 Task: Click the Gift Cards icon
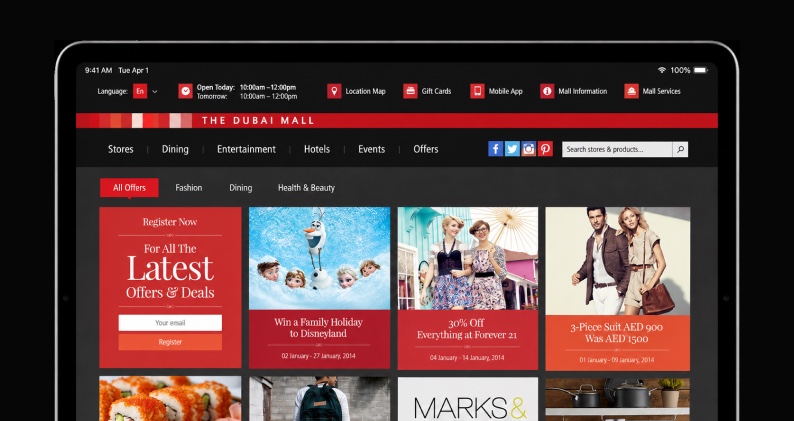(x=410, y=91)
